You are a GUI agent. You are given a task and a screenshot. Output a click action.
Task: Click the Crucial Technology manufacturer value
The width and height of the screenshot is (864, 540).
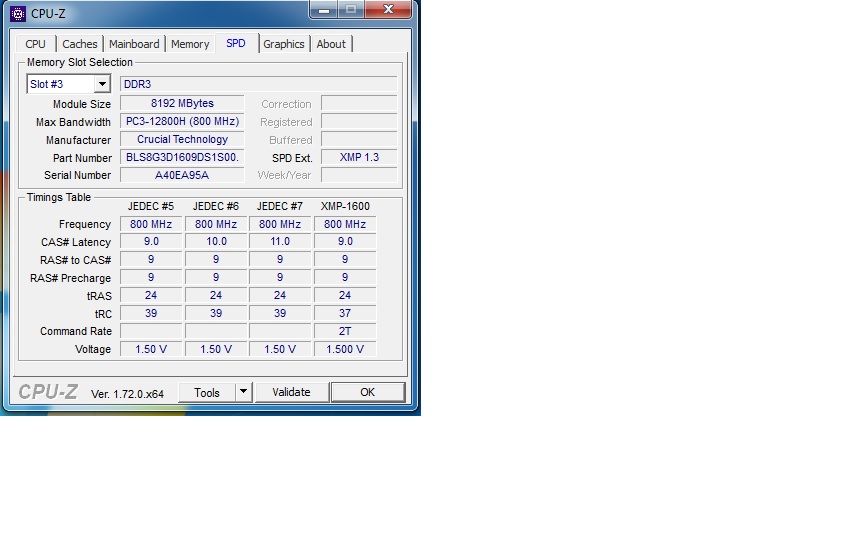point(182,139)
